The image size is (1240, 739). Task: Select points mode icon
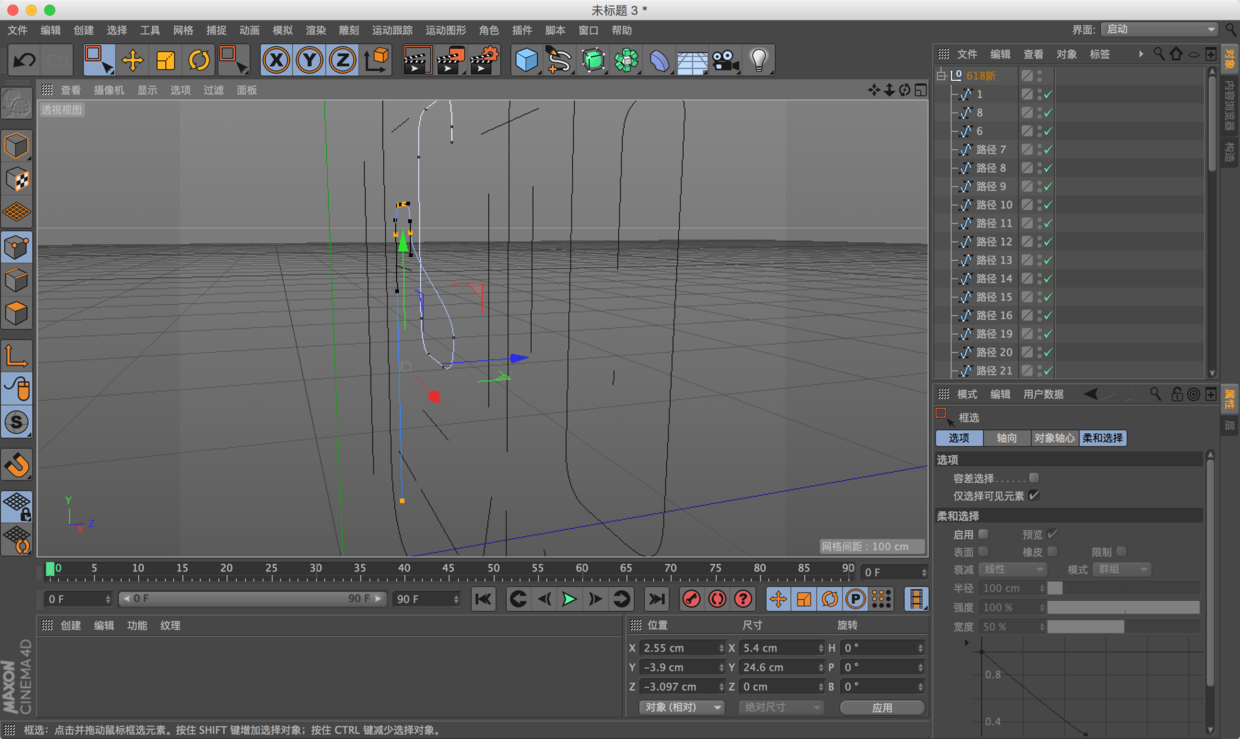pyautogui.click(x=16, y=246)
